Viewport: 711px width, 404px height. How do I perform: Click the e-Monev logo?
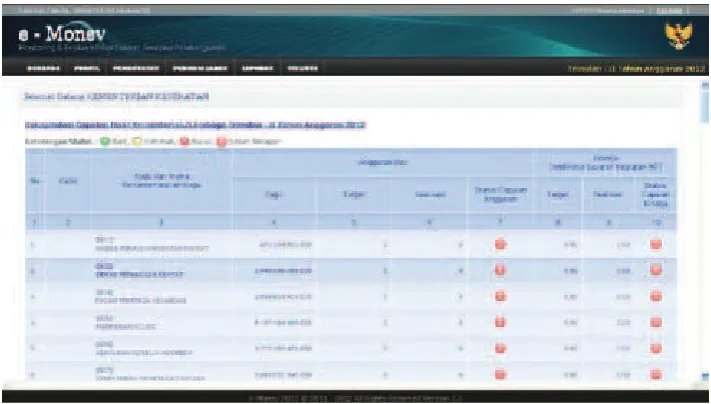click(62, 34)
